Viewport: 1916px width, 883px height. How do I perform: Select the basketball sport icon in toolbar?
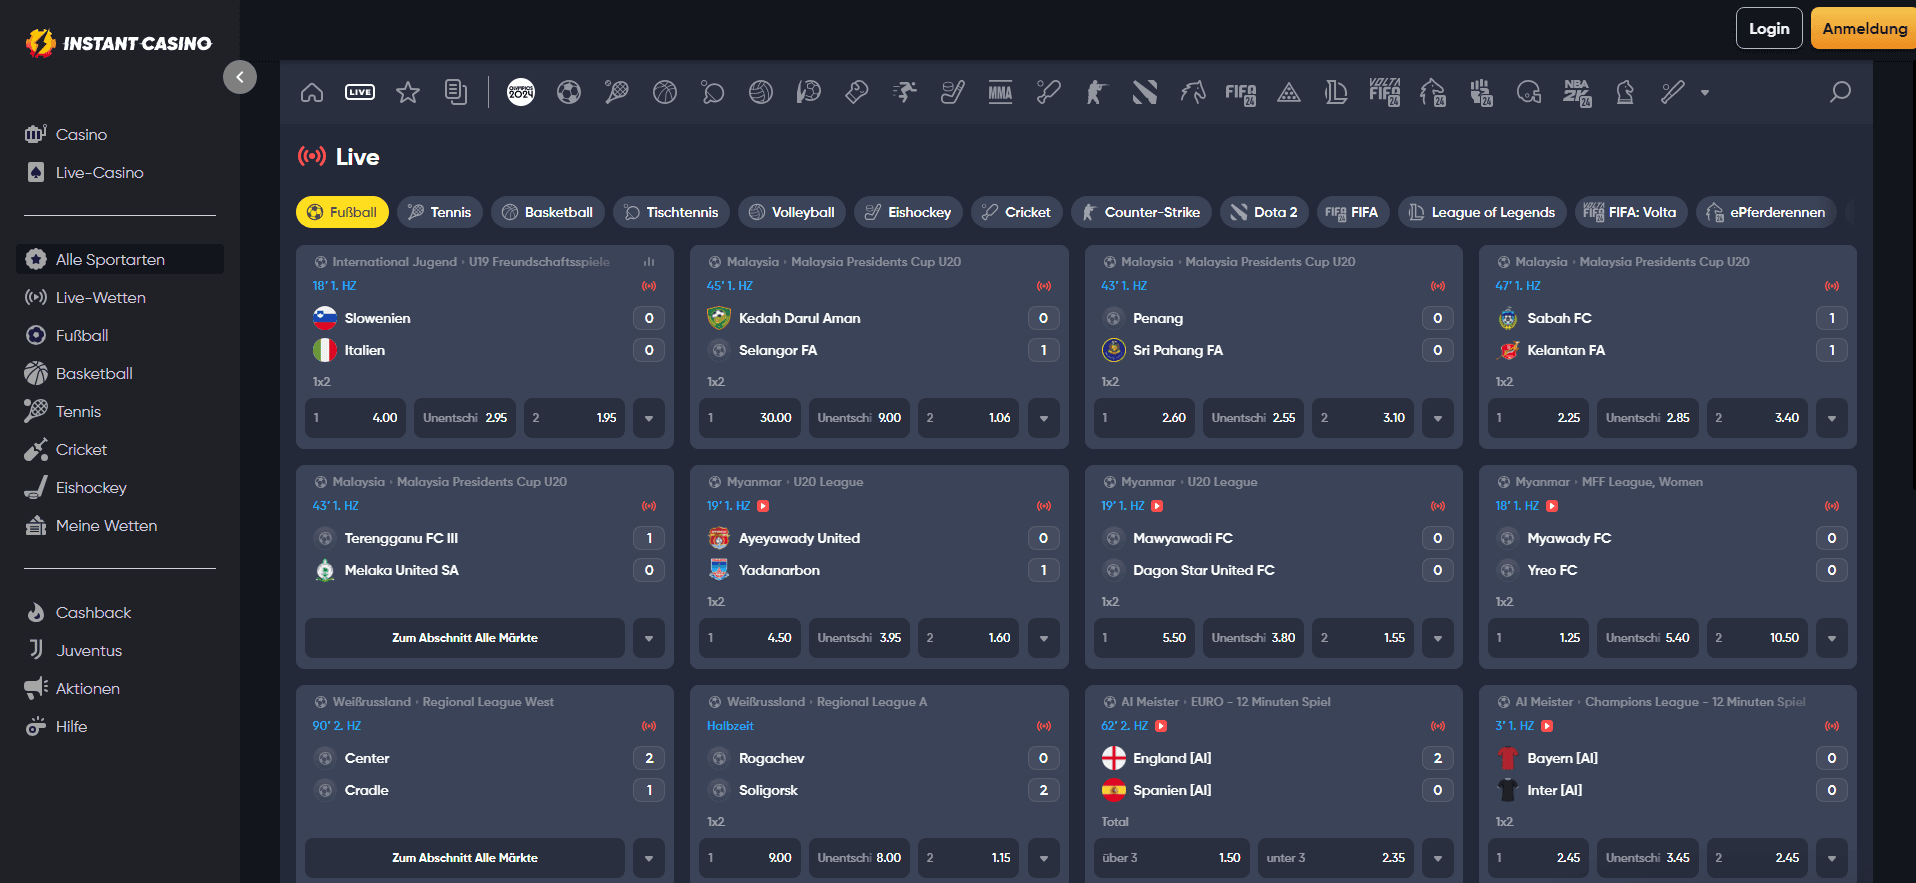pyautogui.click(x=665, y=93)
